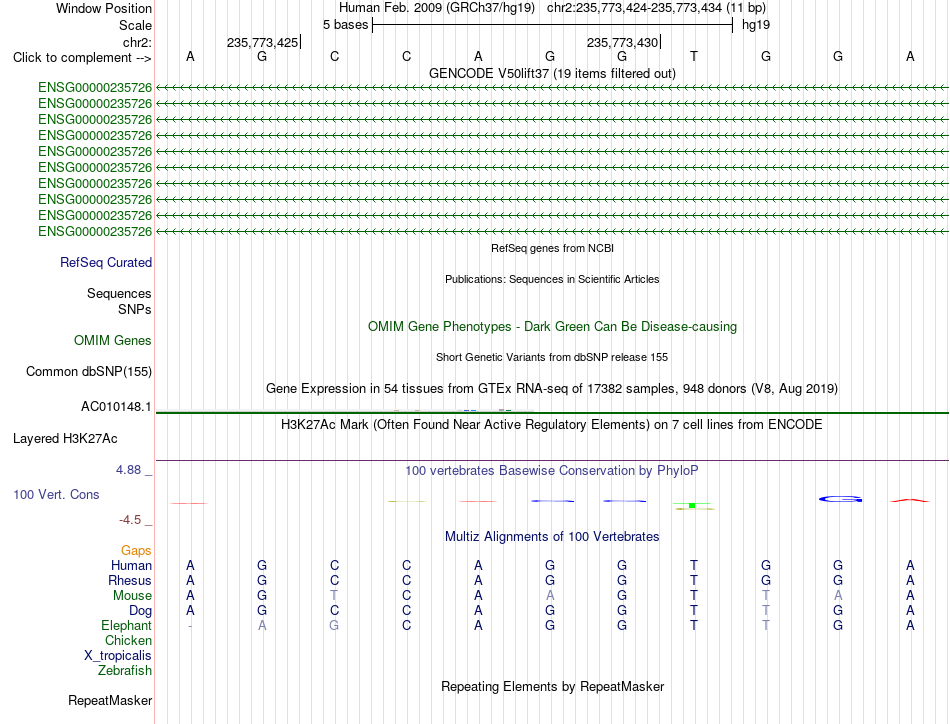This screenshot has height=724, width=950.
Task: Click position marker 235,773,425
Action: tap(262, 42)
